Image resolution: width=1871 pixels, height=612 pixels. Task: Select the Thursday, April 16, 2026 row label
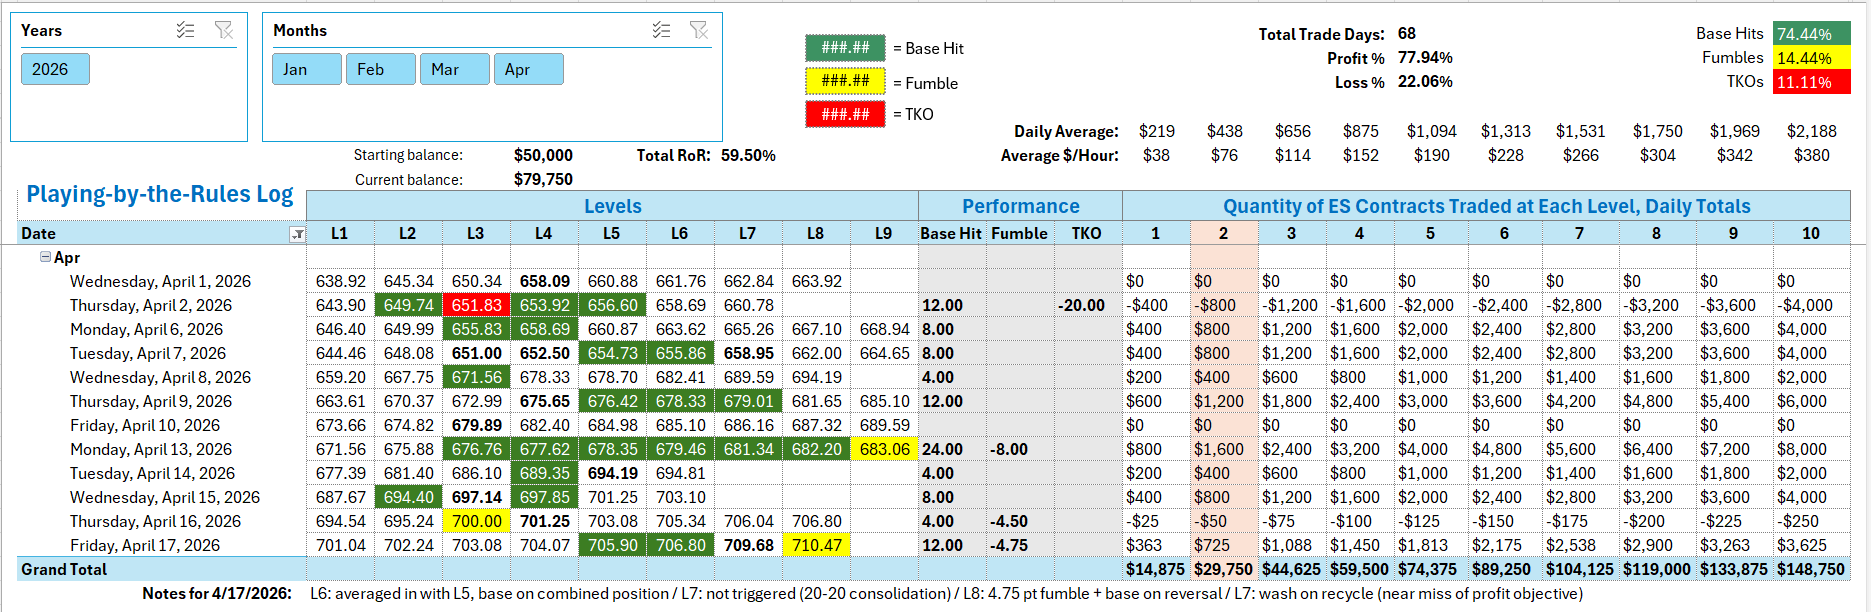155,521
